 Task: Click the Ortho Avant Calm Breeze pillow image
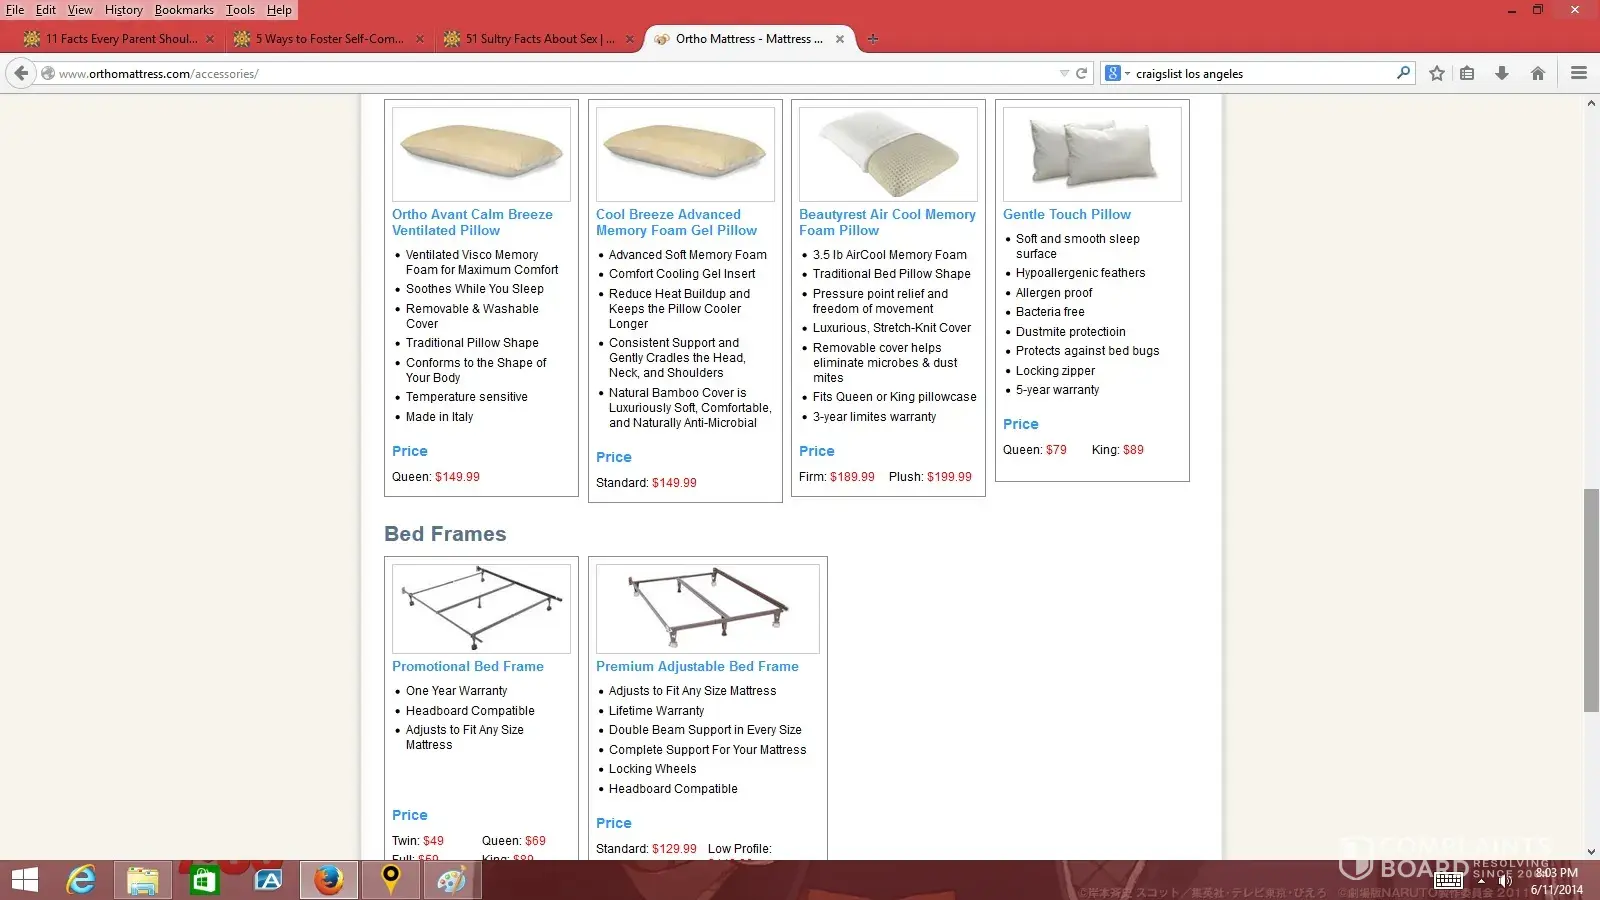click(x=481, y=154)
